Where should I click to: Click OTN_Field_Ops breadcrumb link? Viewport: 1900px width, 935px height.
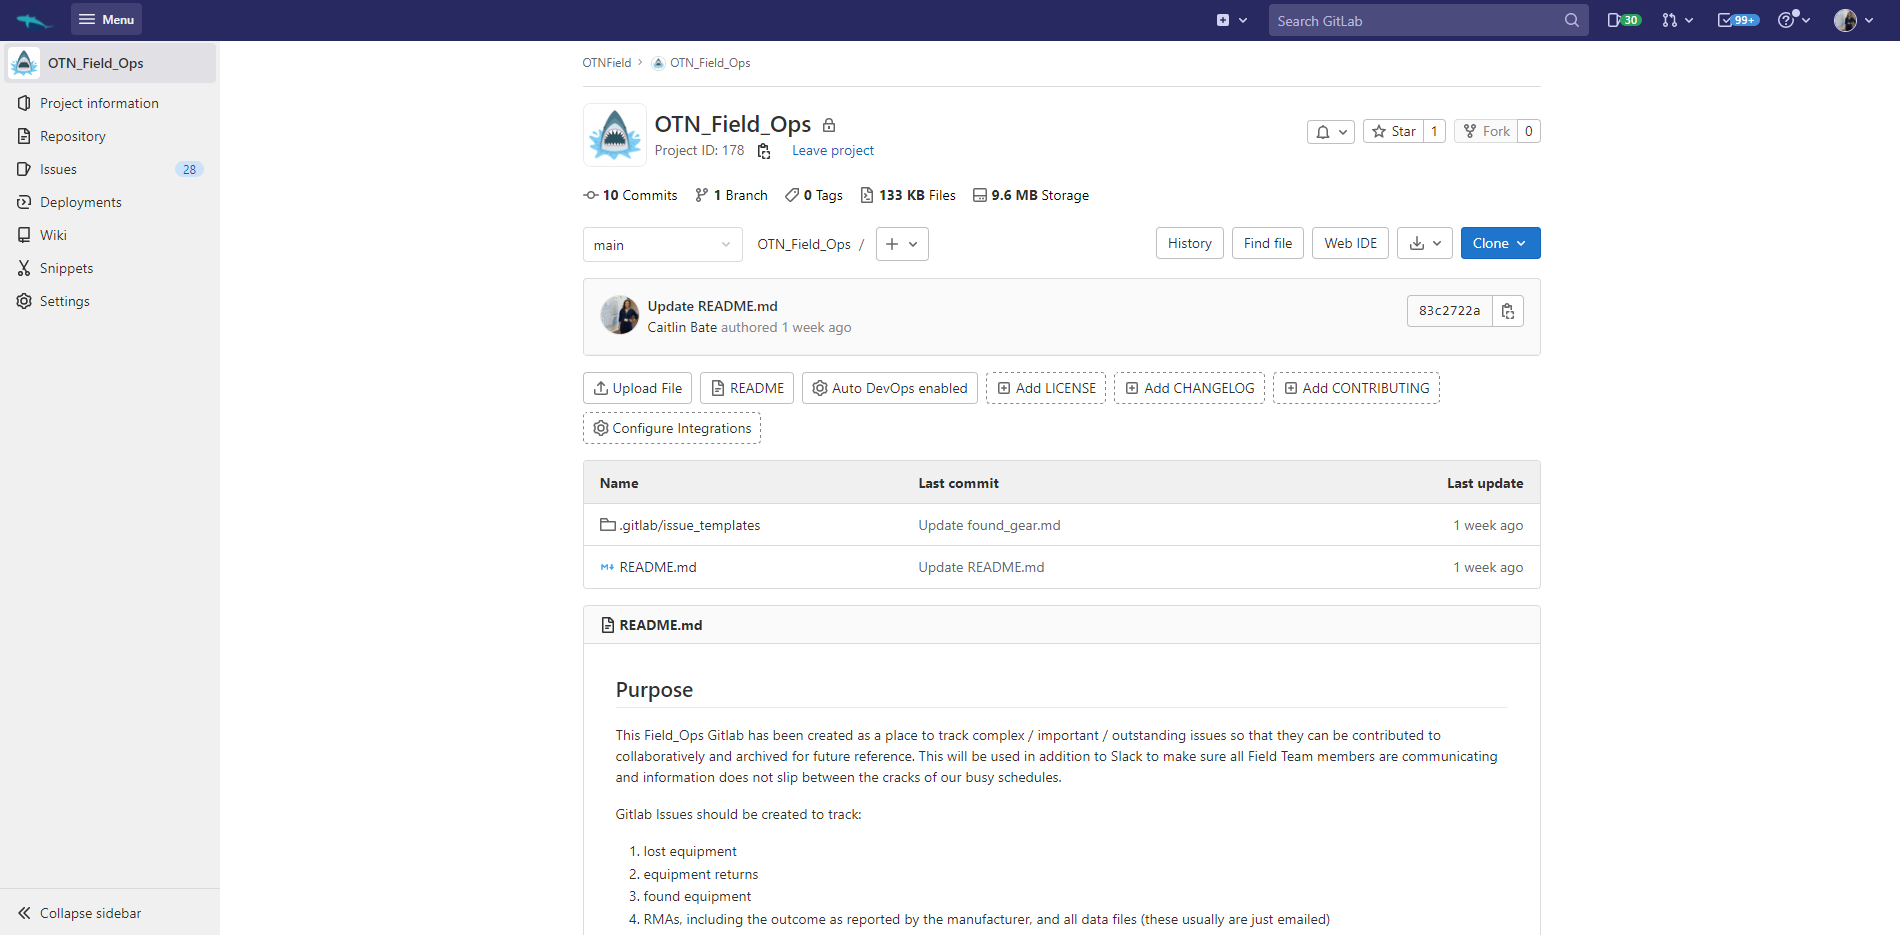(x=709, y=63)
